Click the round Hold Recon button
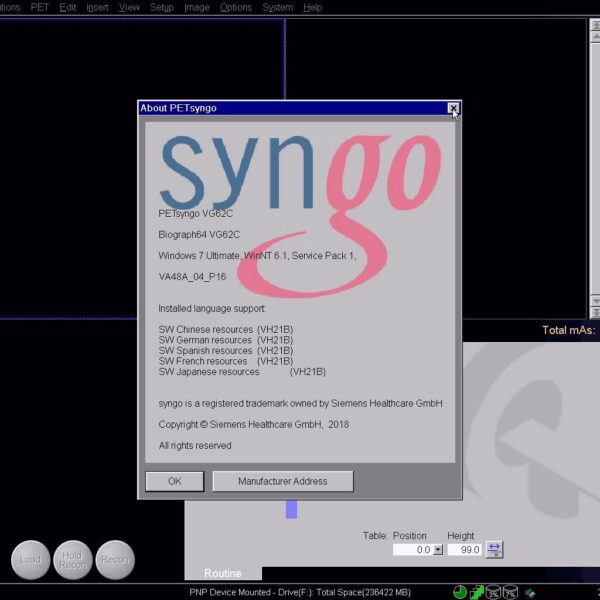The width and height of the screenshot is (600, 600). (72, 559)
